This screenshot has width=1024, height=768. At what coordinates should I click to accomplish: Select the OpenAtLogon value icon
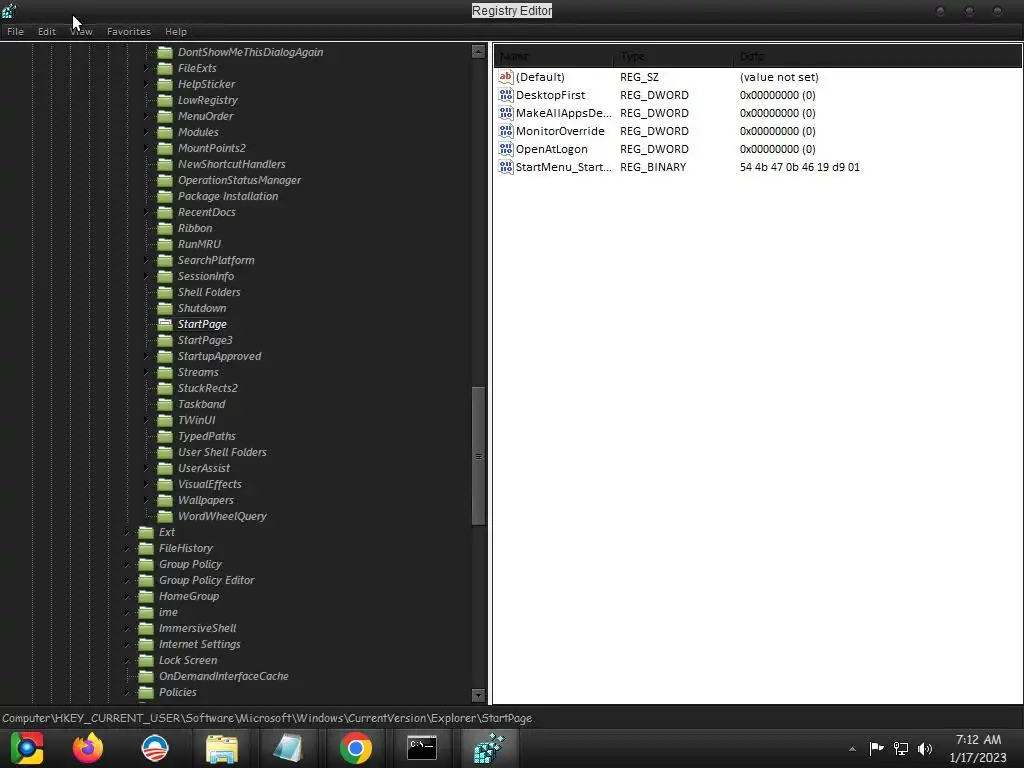[505, 149]
